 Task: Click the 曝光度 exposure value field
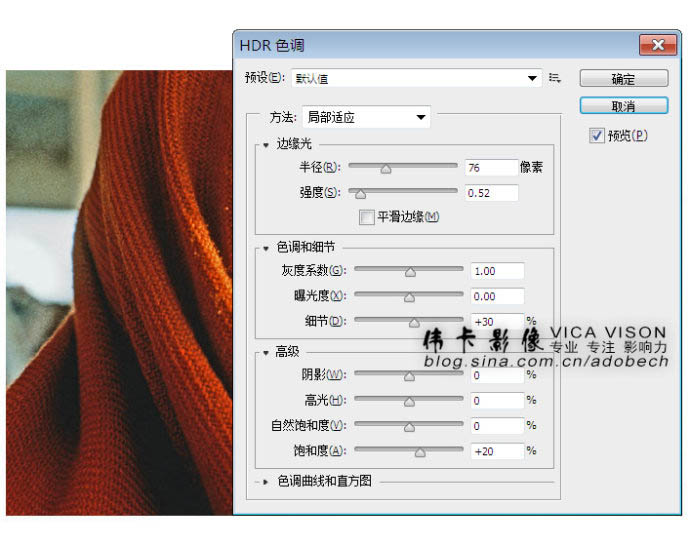click(496, 296)
